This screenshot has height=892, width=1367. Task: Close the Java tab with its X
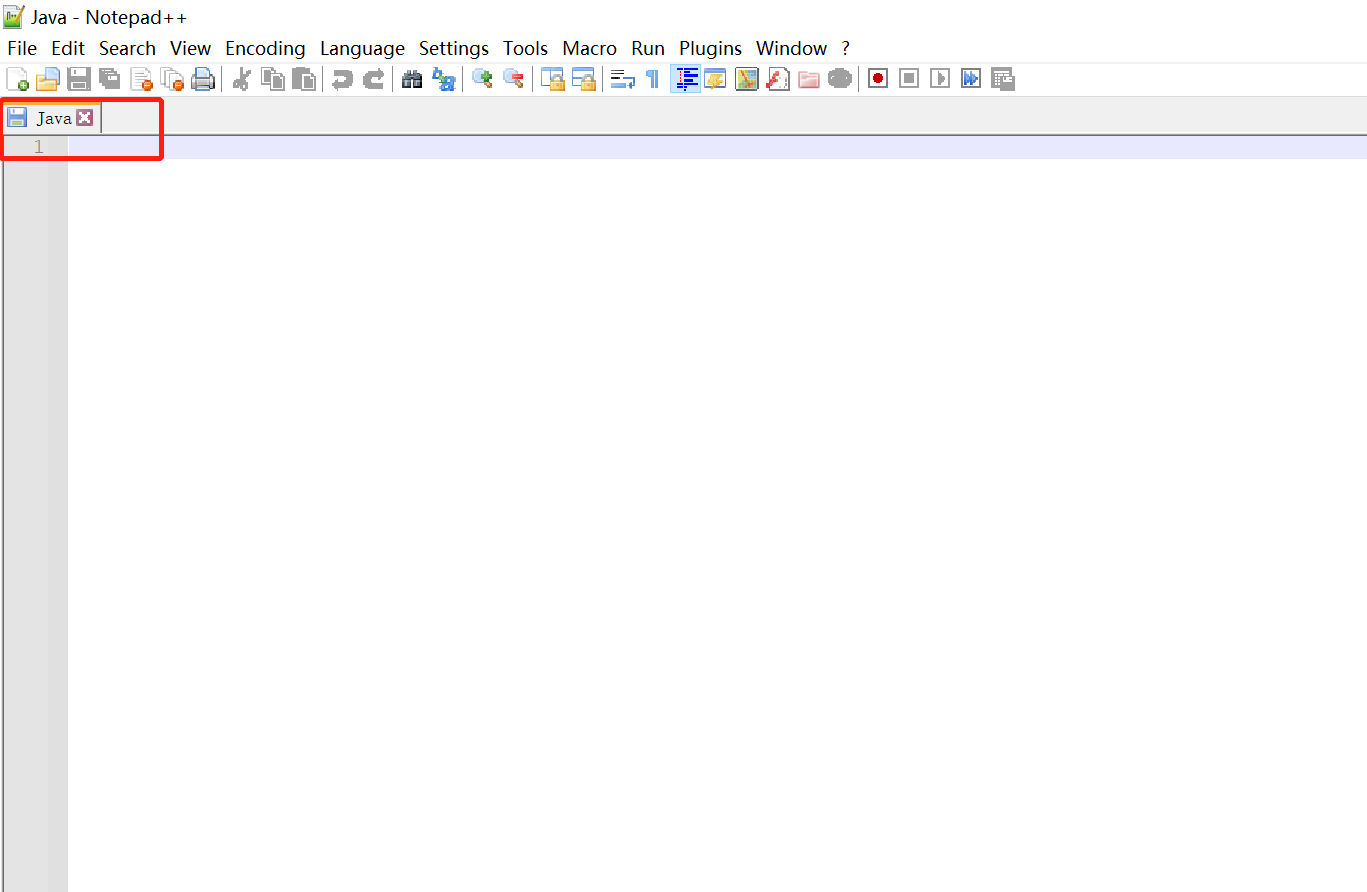coord(85,118)
